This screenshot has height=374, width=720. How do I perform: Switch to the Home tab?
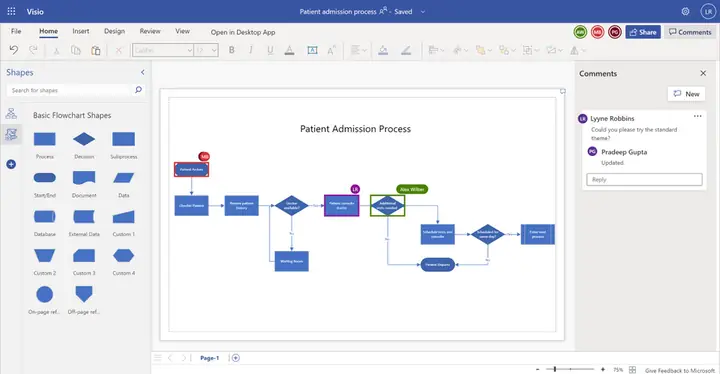(48, 31)
